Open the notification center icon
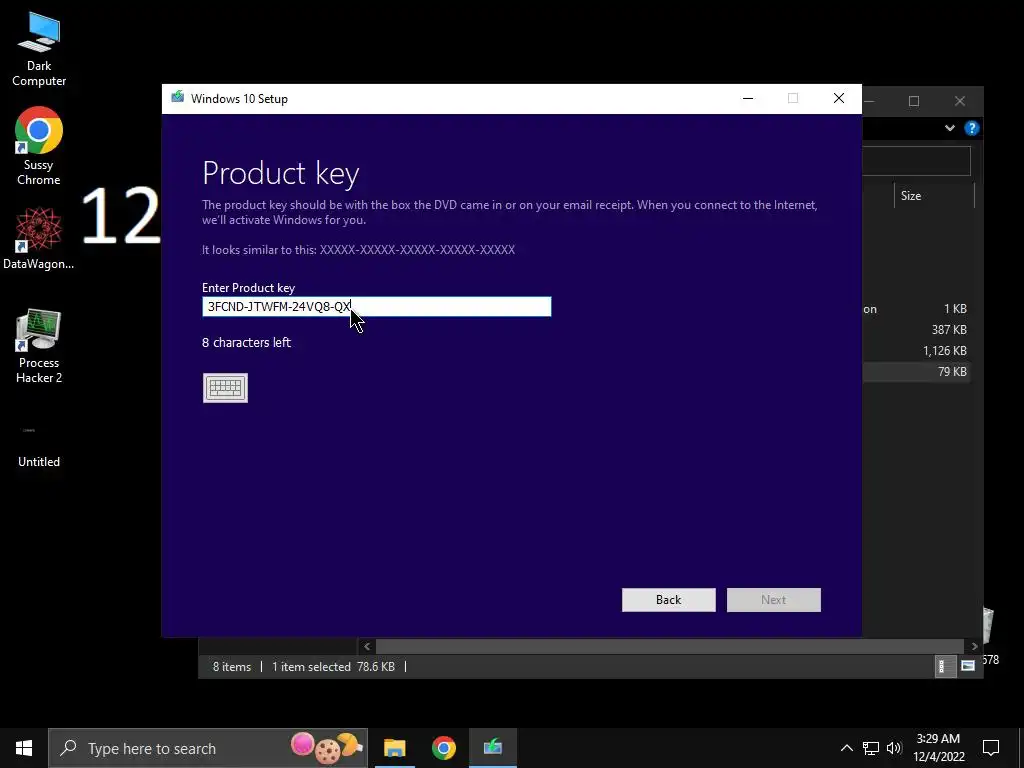The height and width of the screenshot is (768, 1024). tap(991, 748)
